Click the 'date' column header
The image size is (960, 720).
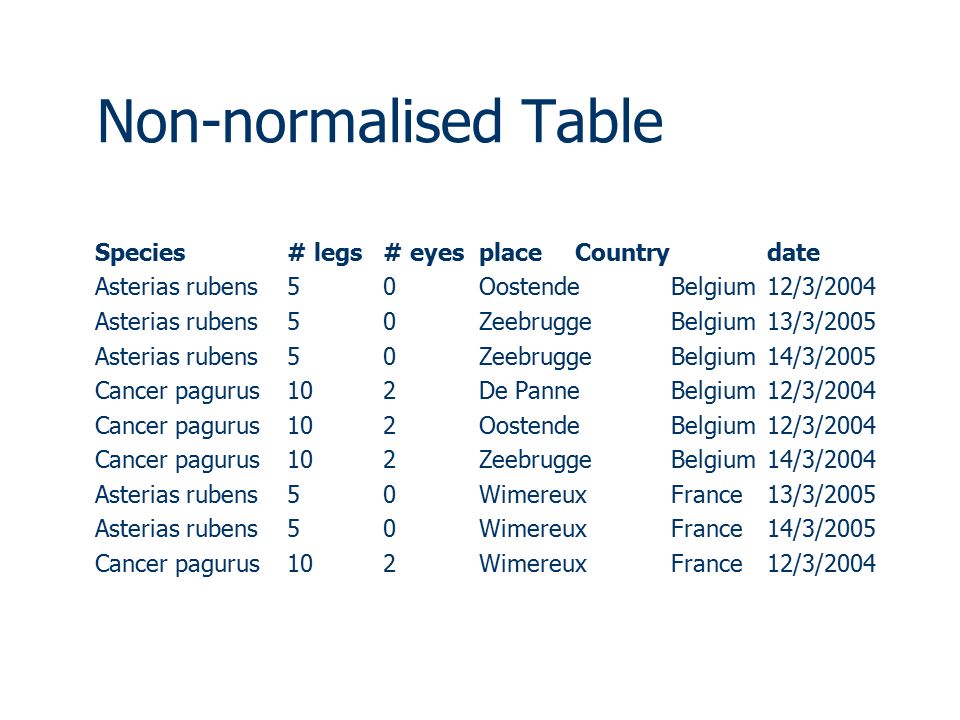[793, 252]
